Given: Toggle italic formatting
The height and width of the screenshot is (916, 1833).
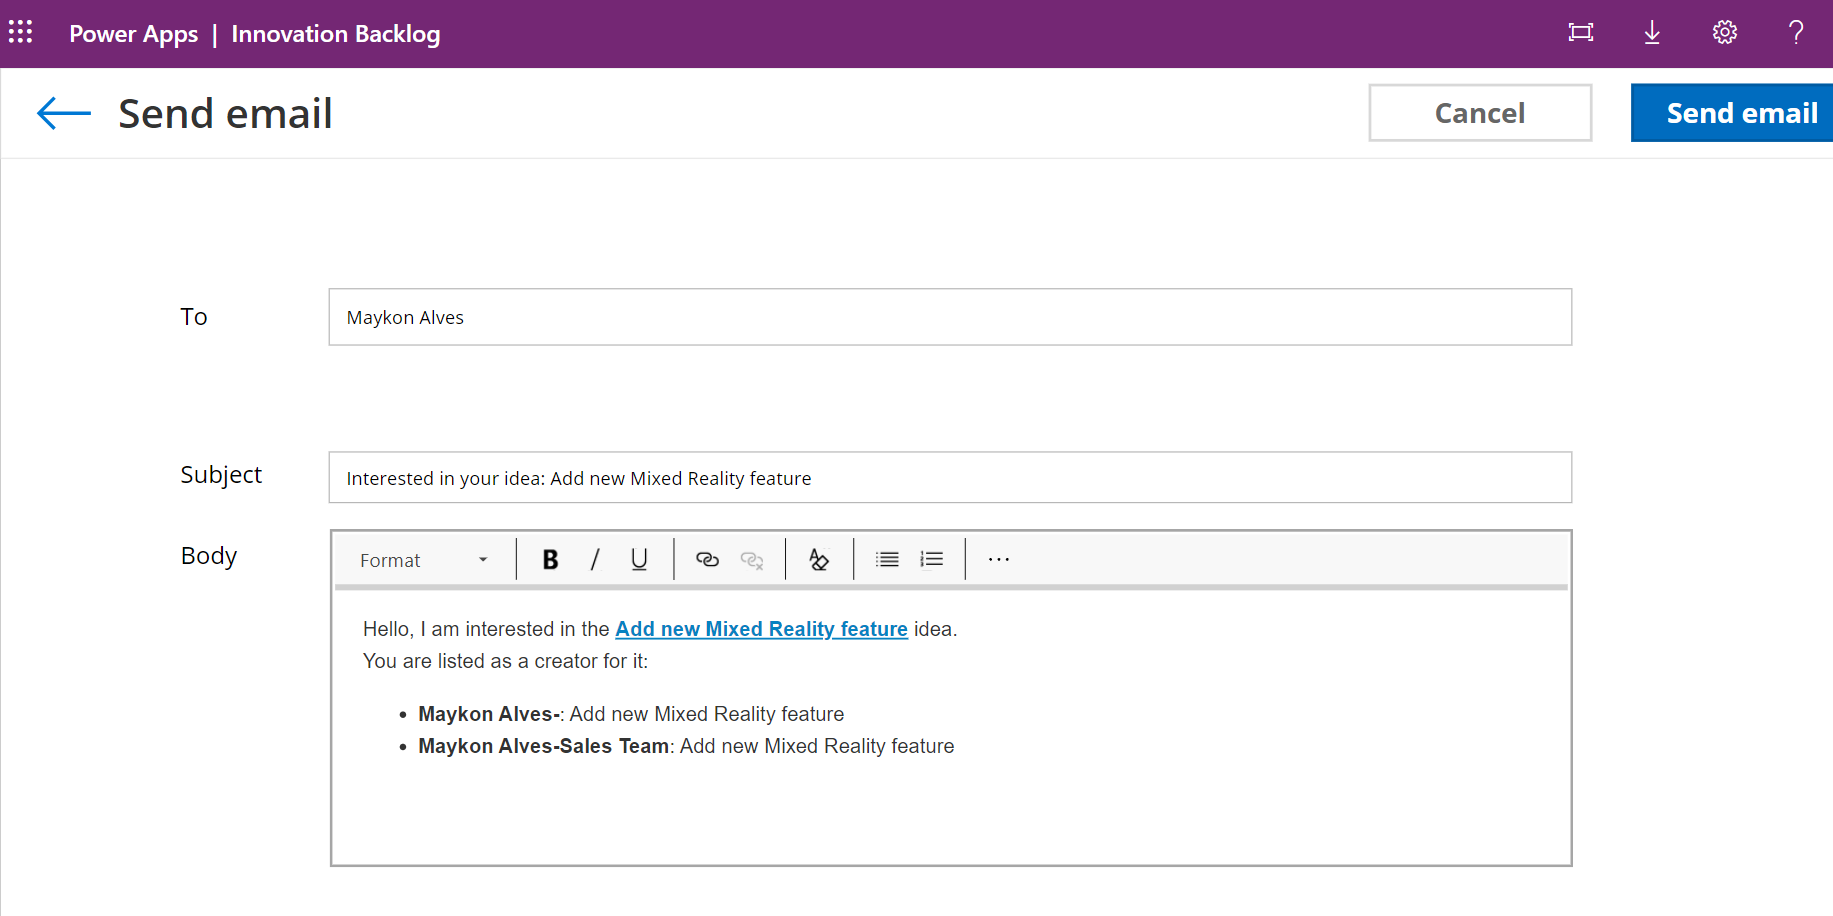Looking at the screenshot, I should click(595, 559).
